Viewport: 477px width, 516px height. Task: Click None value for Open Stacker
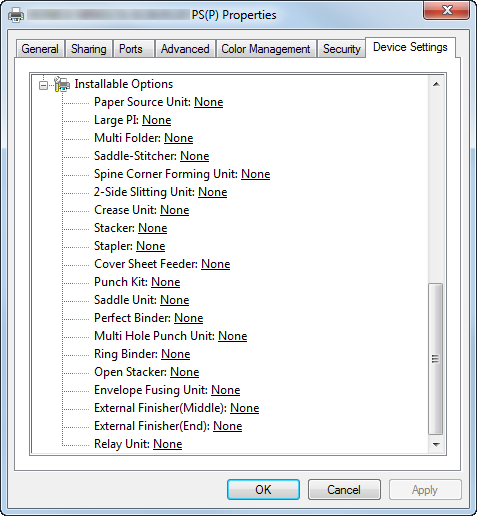coord(185,372)
